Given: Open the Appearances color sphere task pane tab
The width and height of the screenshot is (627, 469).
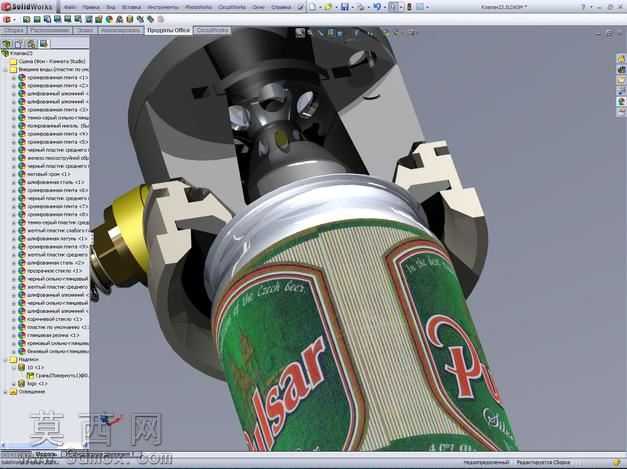Looking at the screenshot, I should (x=621, y=102).
